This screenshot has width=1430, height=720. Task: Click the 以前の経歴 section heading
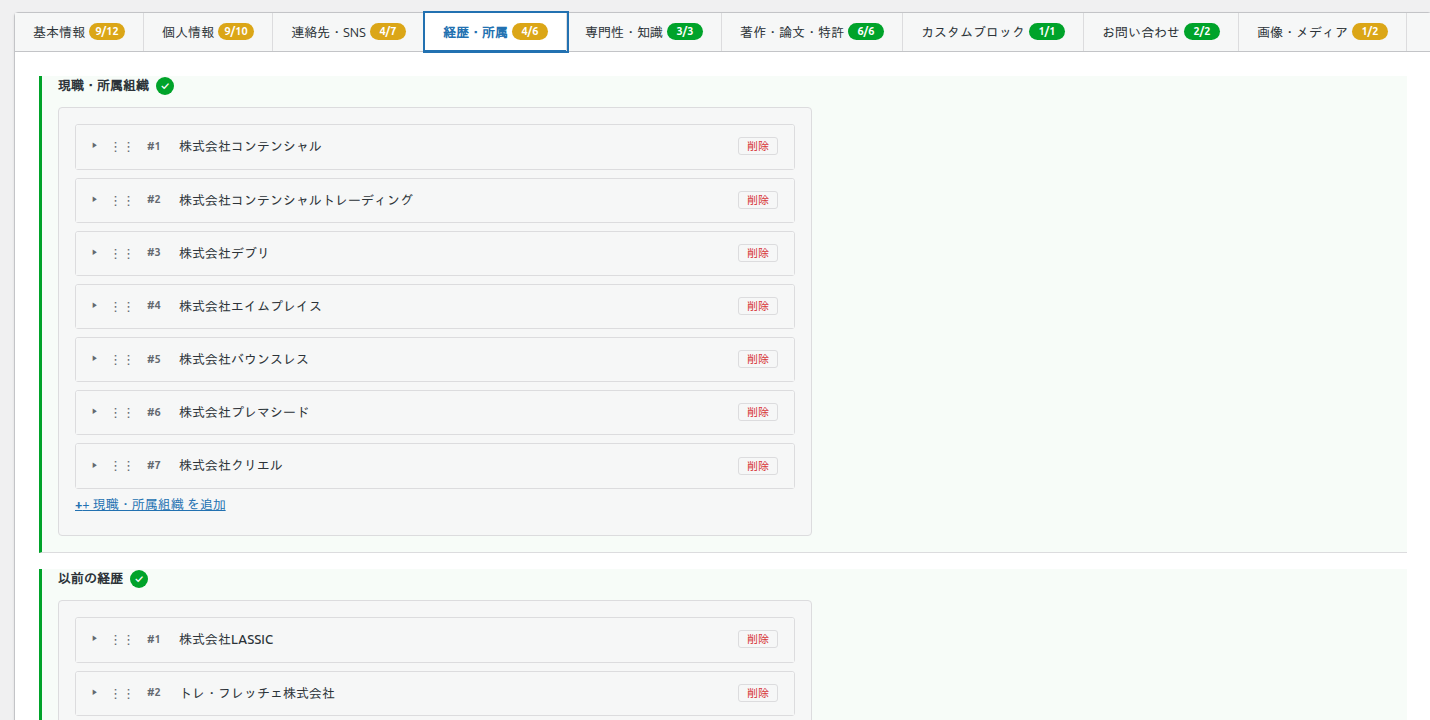point(91,579)
